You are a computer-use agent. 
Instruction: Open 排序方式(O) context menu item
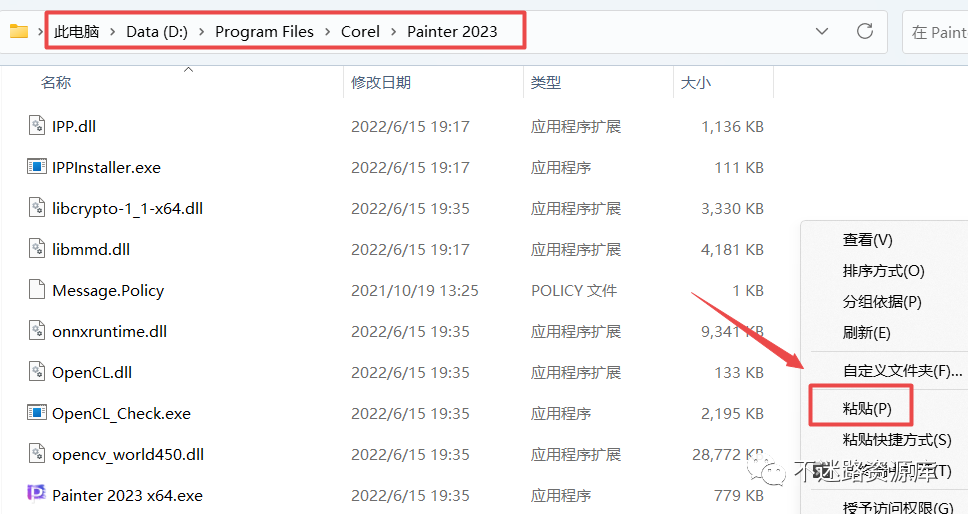coord(883,270)
